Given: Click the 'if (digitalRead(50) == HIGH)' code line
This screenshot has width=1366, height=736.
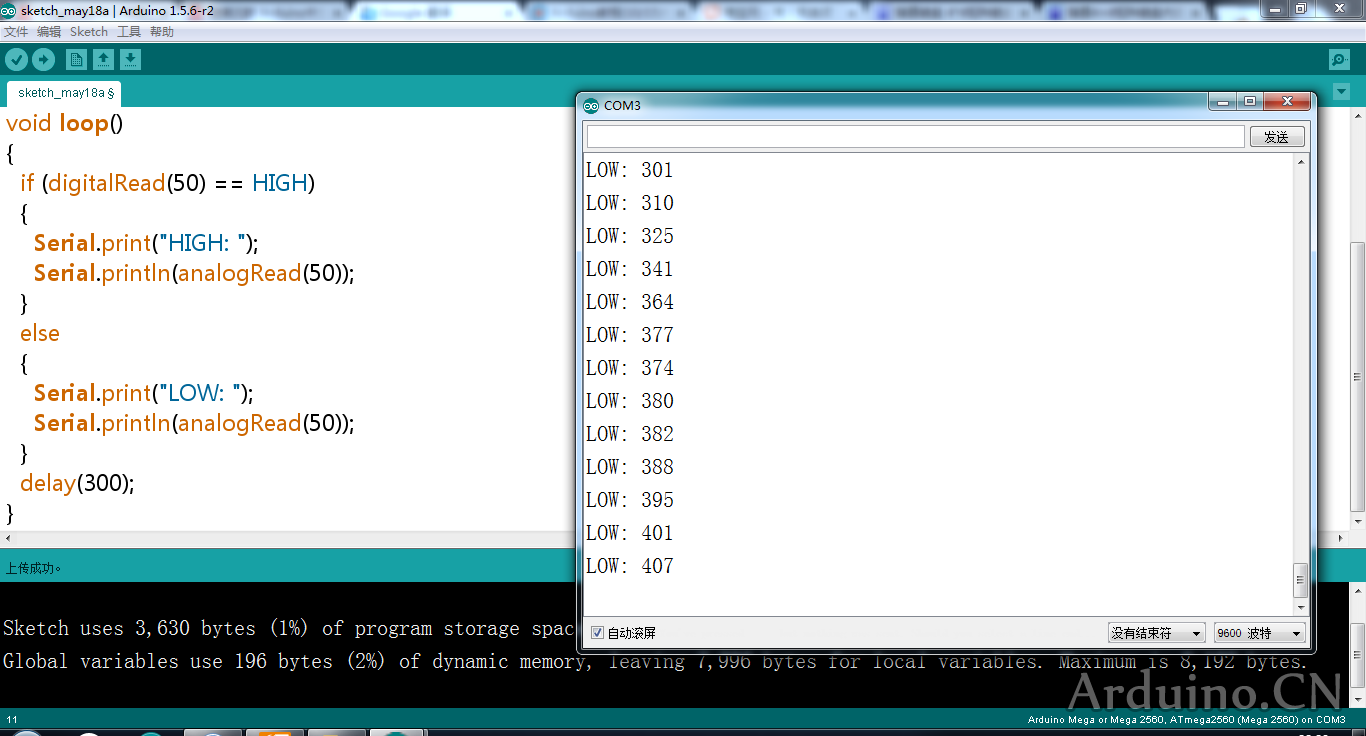Looking at the screenshot, I should (x=168, y=184).
